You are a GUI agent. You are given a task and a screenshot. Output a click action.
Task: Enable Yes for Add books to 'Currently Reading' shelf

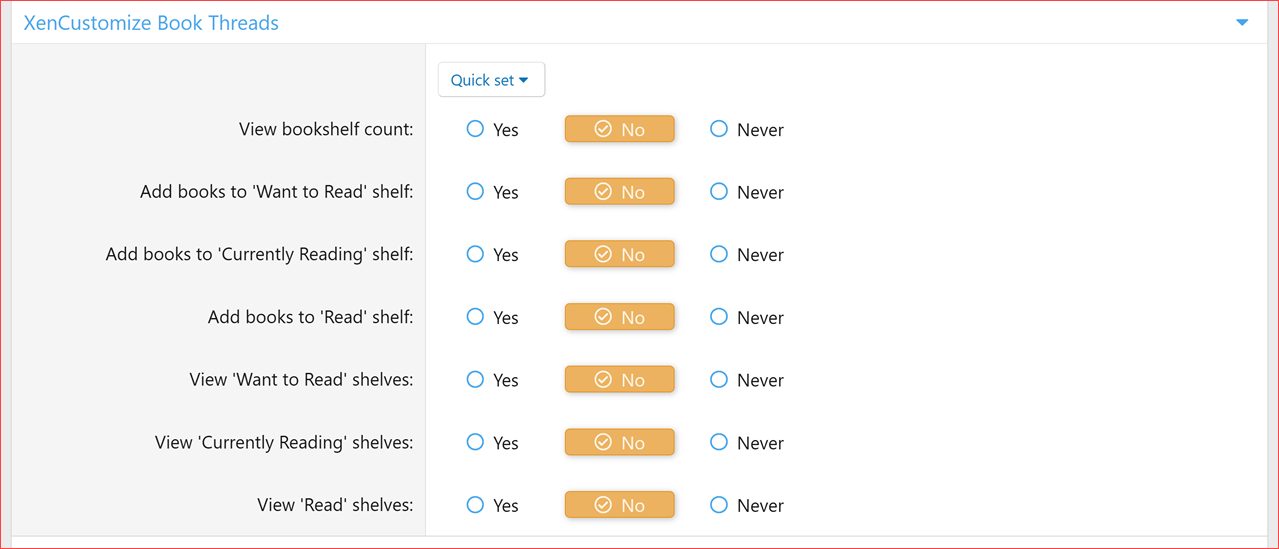pyautogui.click(x=475, y=254)
